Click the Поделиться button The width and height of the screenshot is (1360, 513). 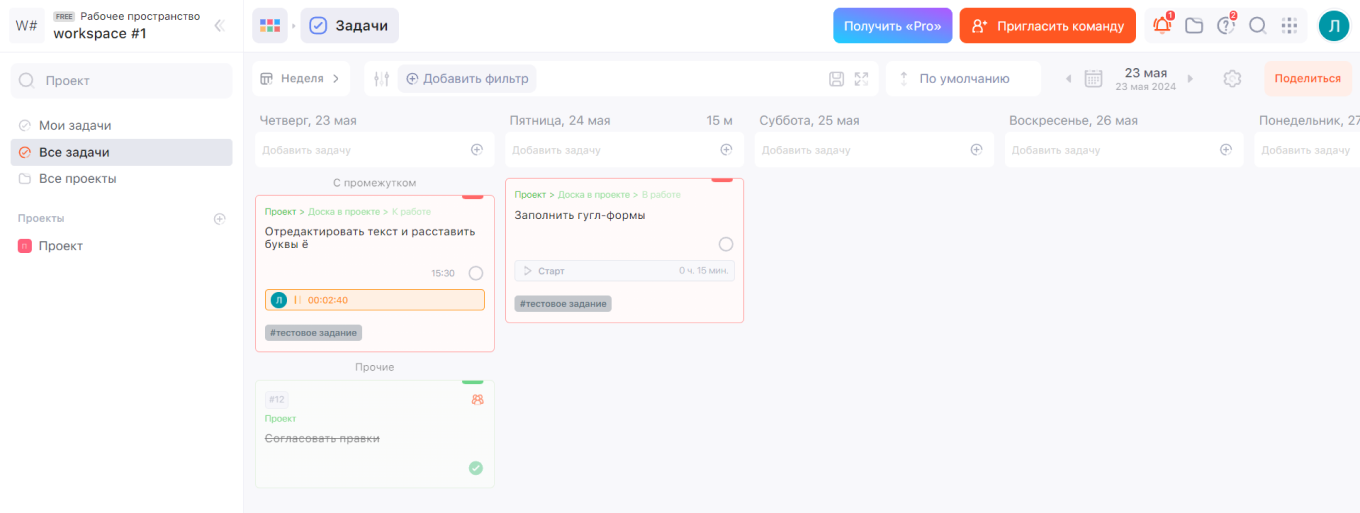point(1307,78)
